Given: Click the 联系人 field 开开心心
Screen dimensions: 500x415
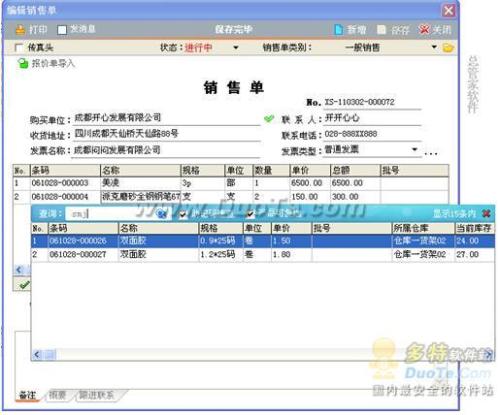Looking at the screenshot, I should coord(372,118).
